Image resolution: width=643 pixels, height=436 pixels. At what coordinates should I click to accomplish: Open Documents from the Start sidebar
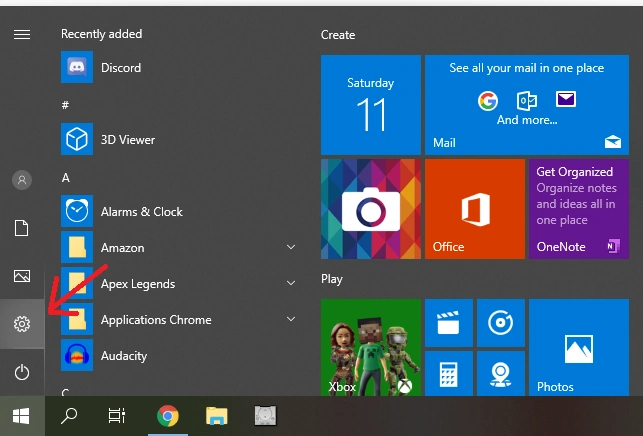pos(22,228)
